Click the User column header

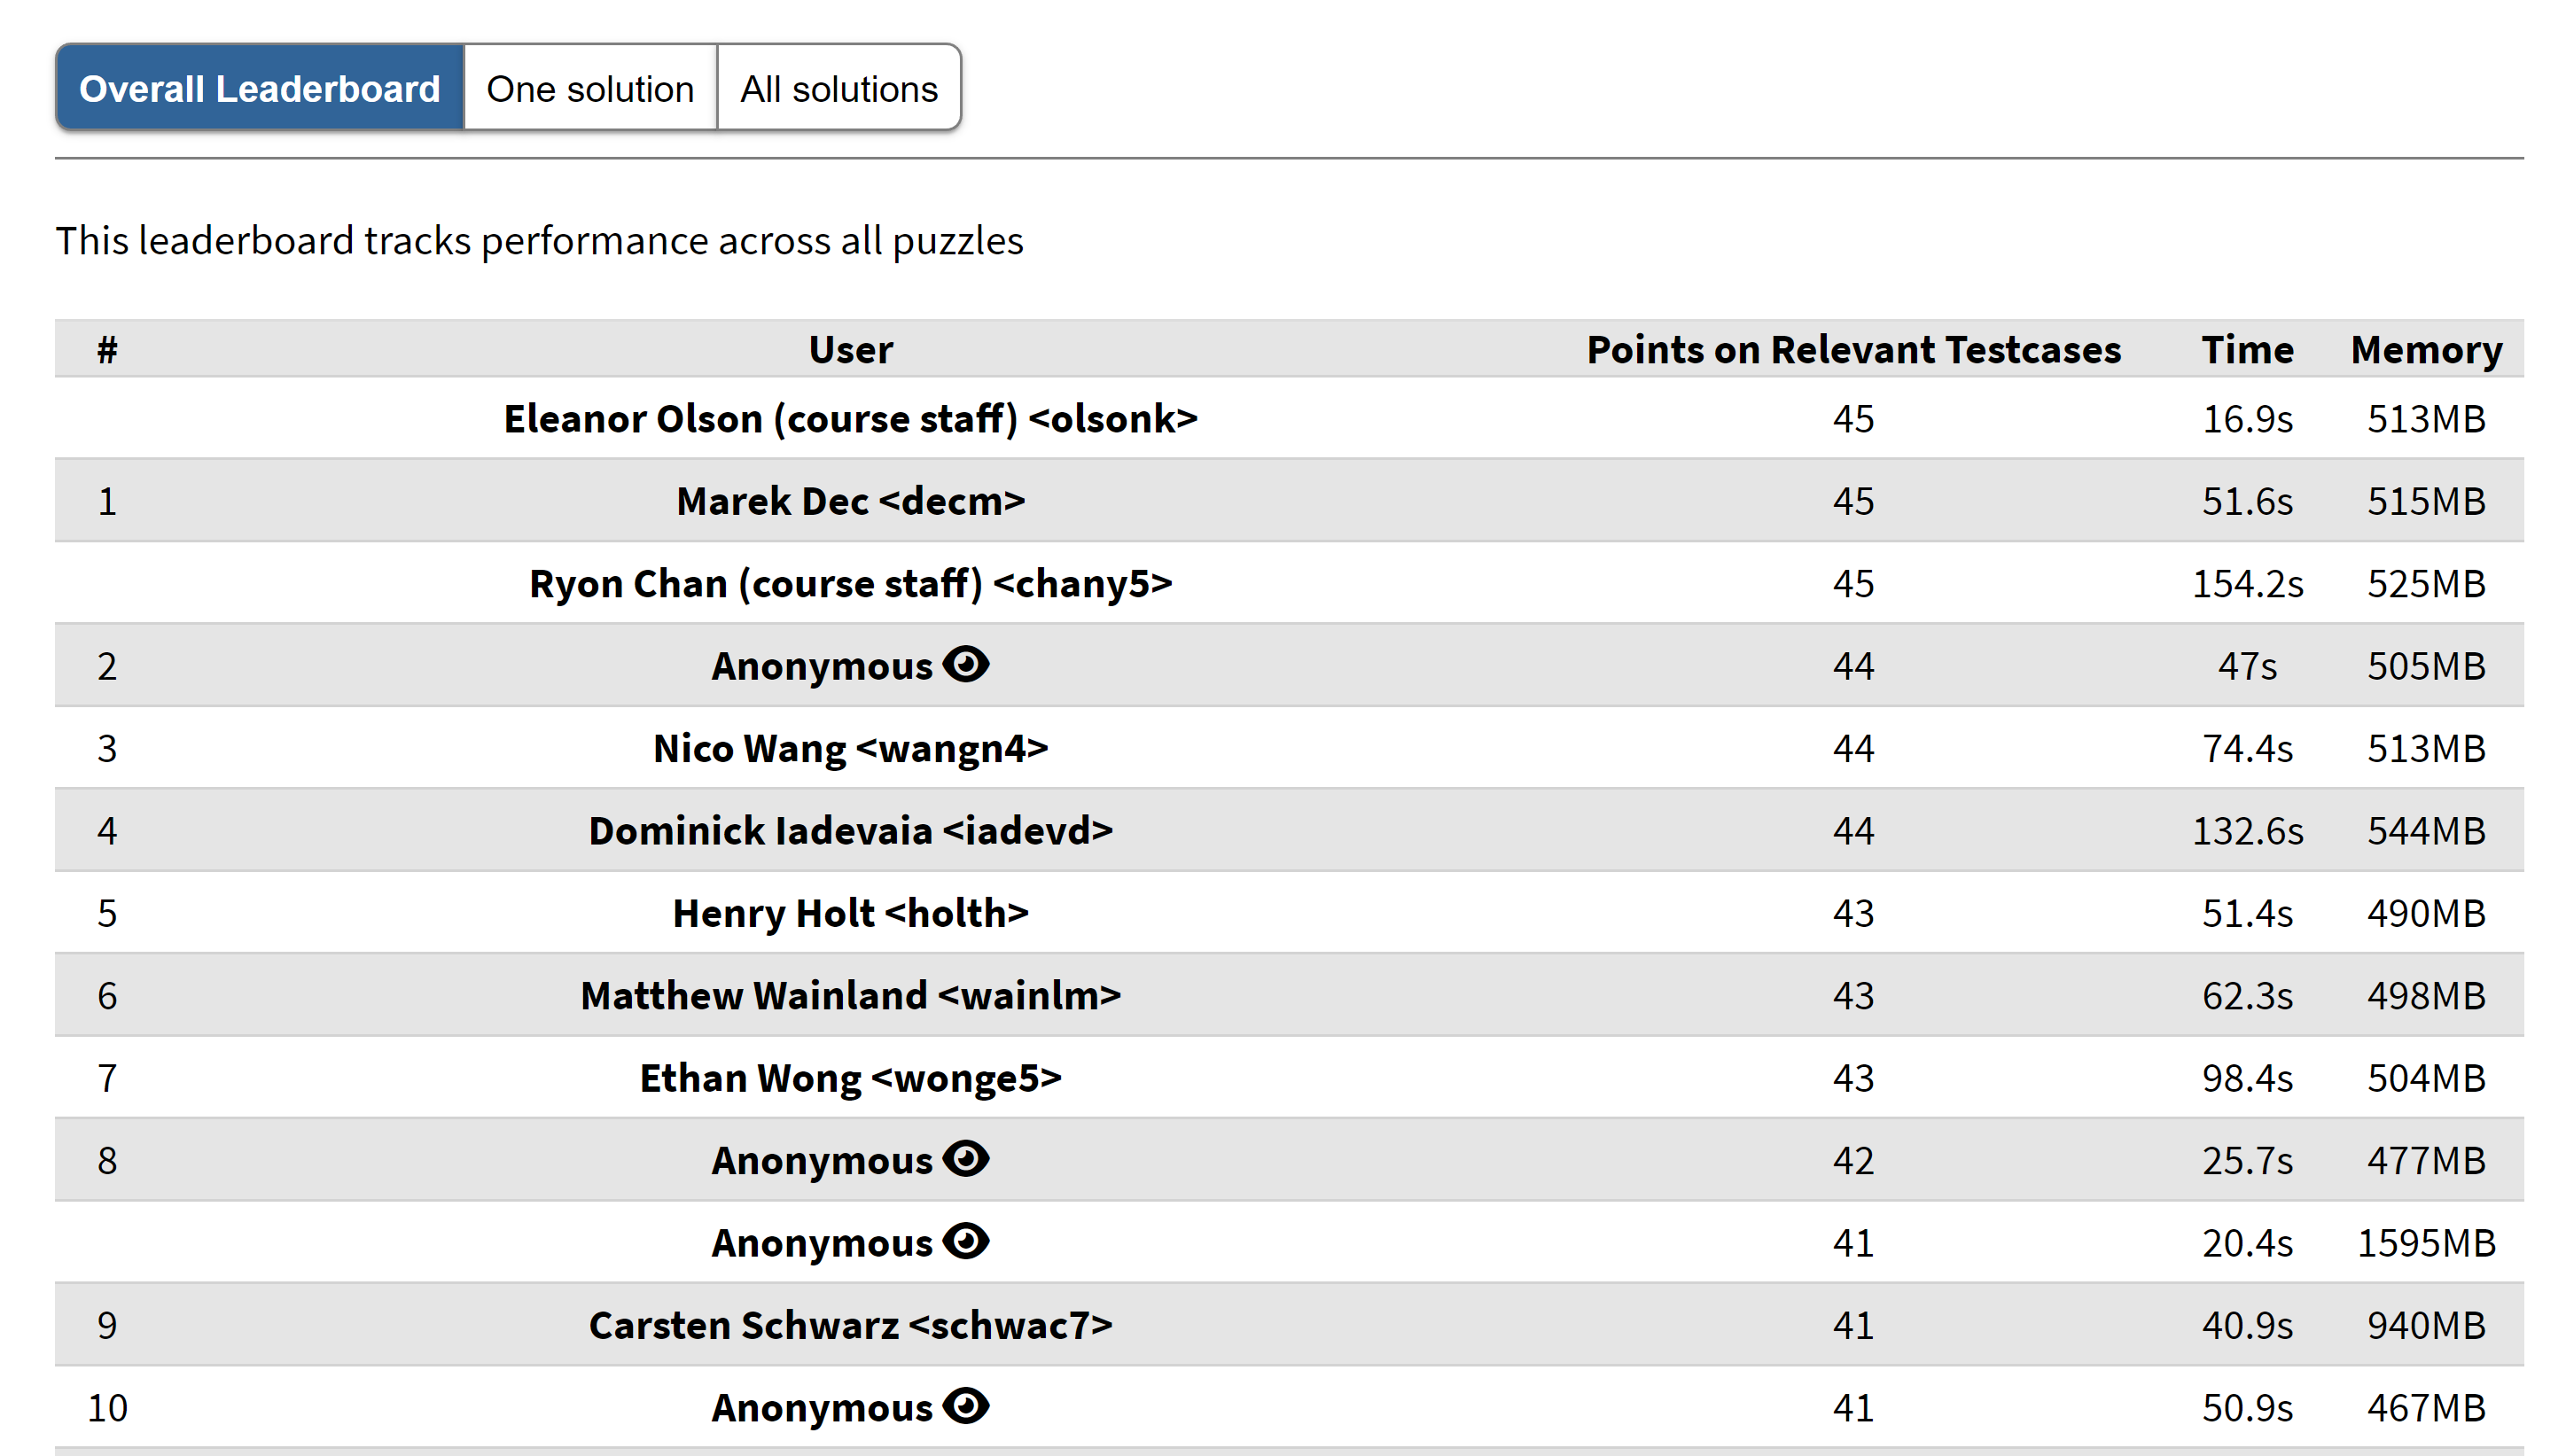[850, 349]
